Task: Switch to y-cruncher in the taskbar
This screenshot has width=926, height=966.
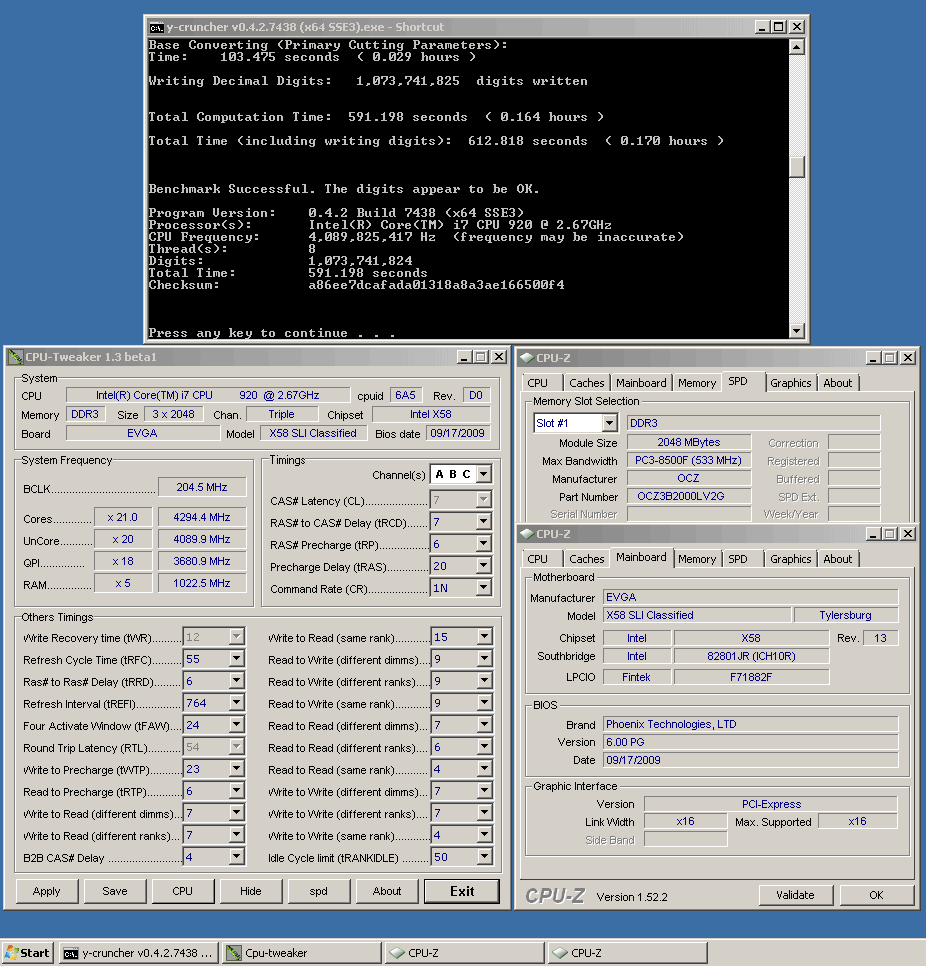Action: click(x=138, y=953)
